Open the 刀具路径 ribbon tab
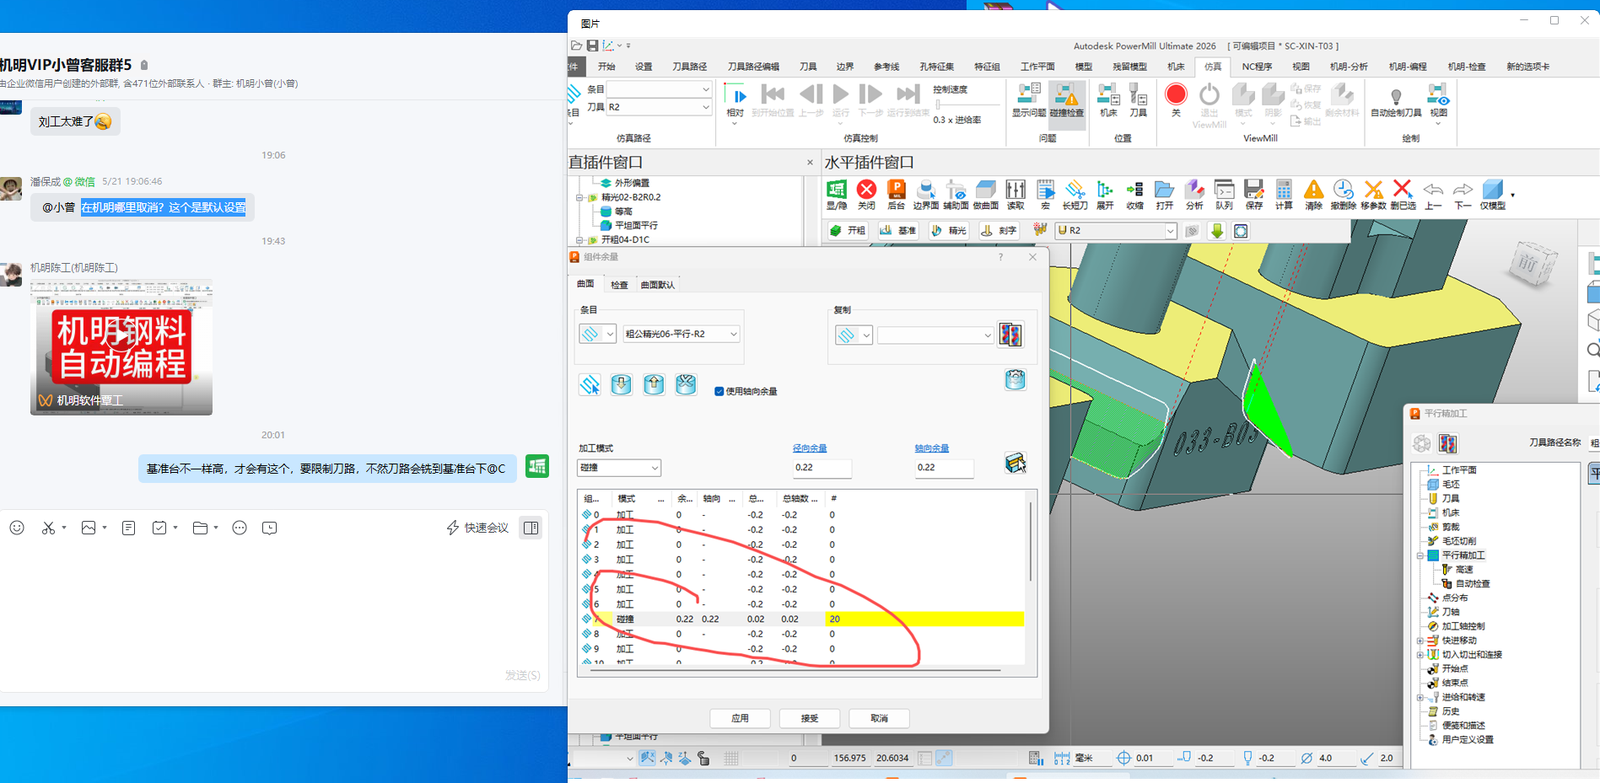The width and height of the screenshot is (1600, 783). click(x=689, y=67)
